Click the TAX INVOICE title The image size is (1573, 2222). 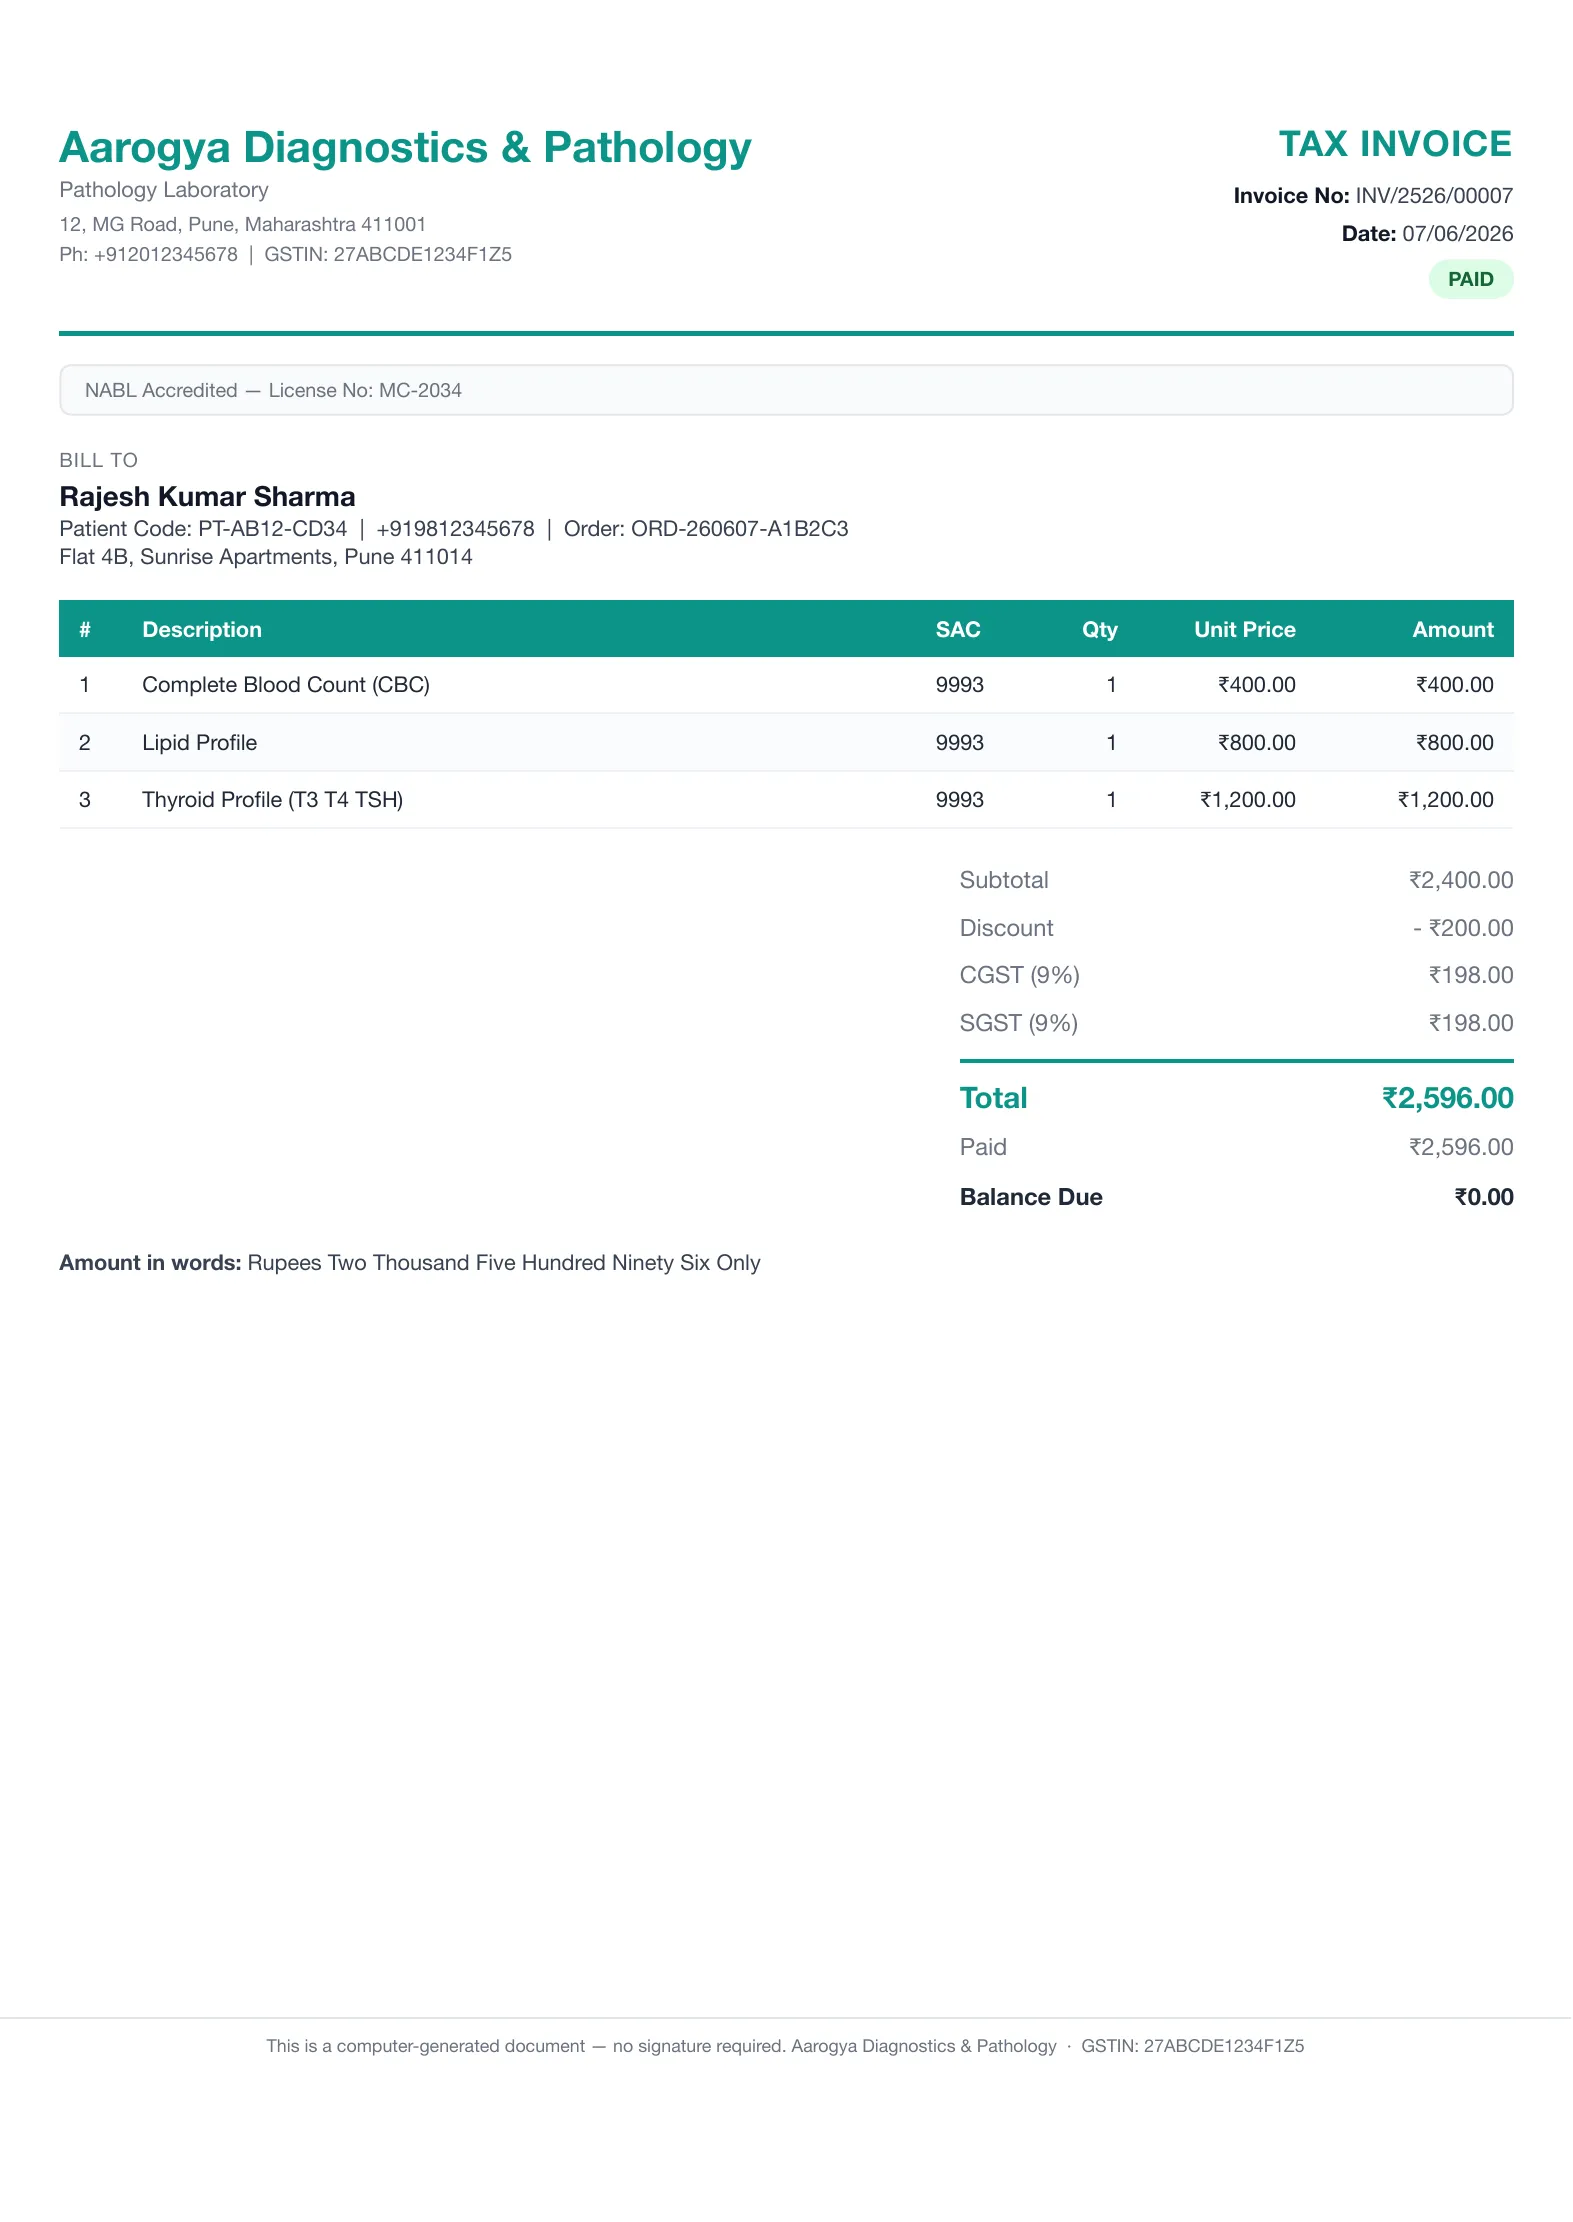tap(1395, 144)
